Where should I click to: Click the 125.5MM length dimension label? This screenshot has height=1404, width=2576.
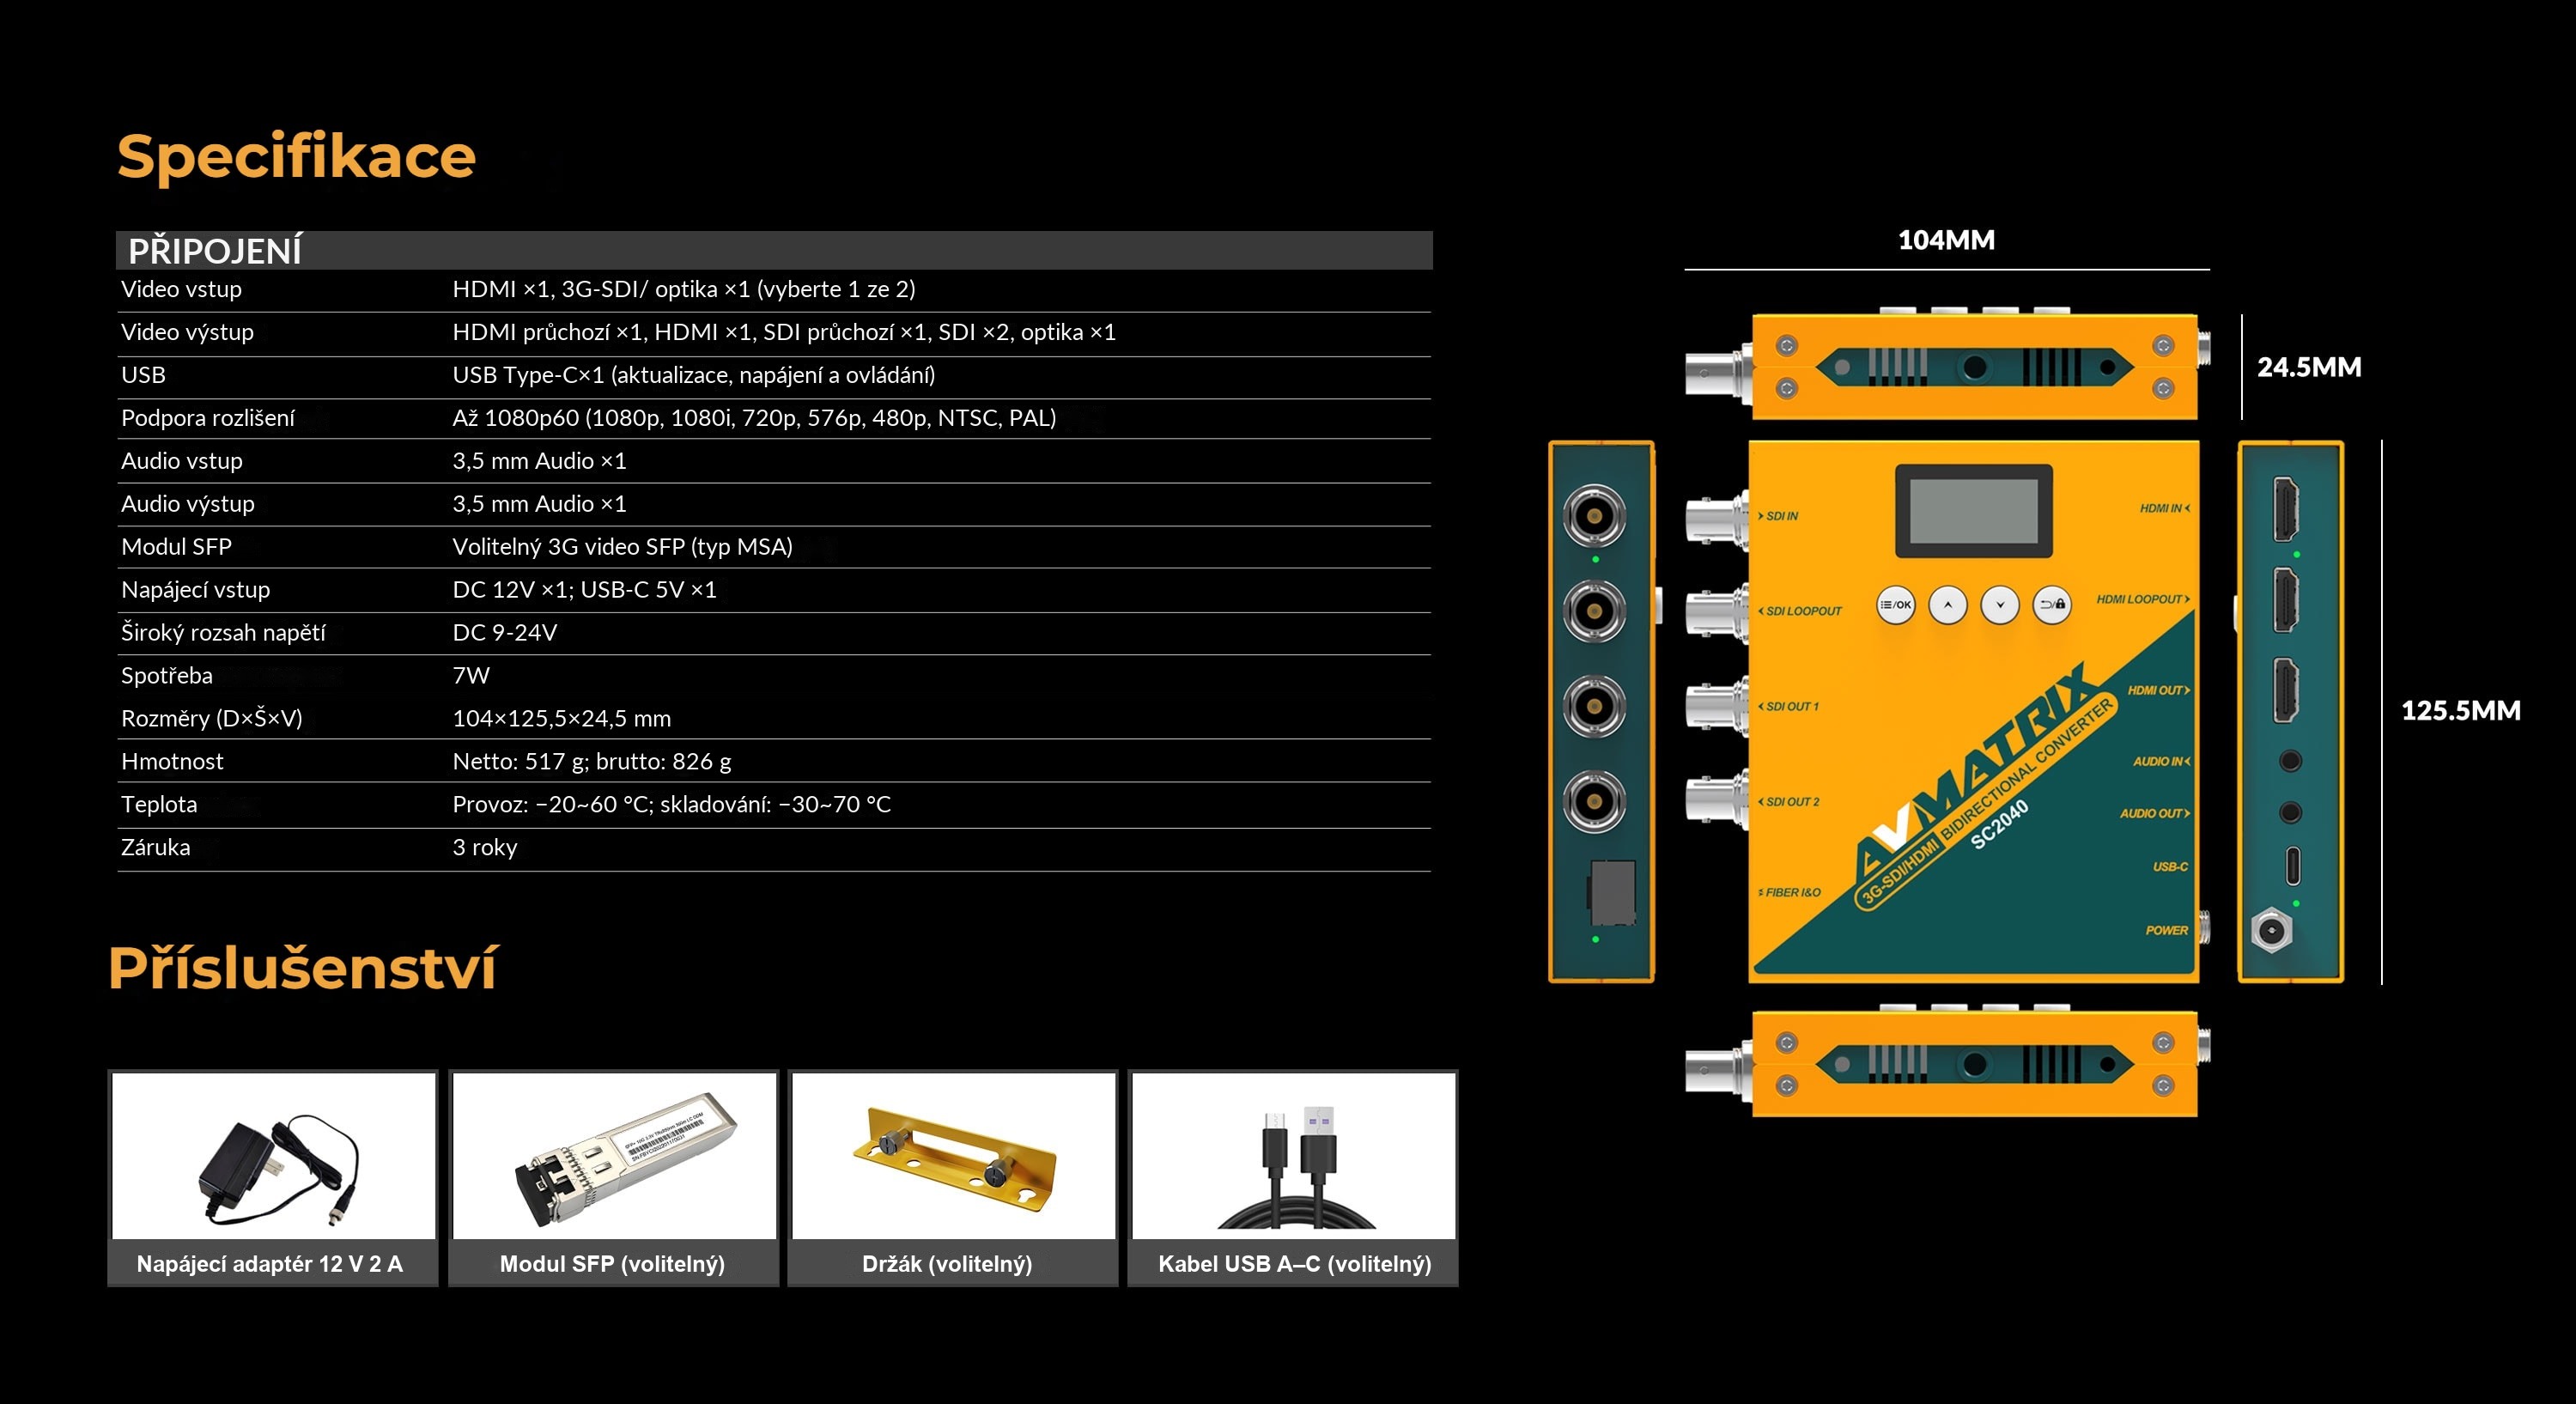click(2461, 711)
